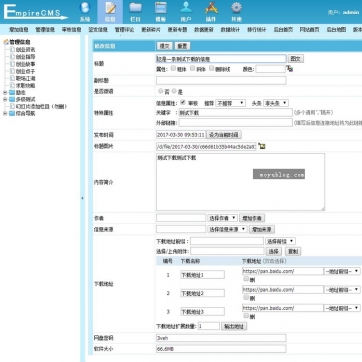Expand the 励志 tree folder
The height and width of the screenshot is (362, 362).
[x=5, y=93]
